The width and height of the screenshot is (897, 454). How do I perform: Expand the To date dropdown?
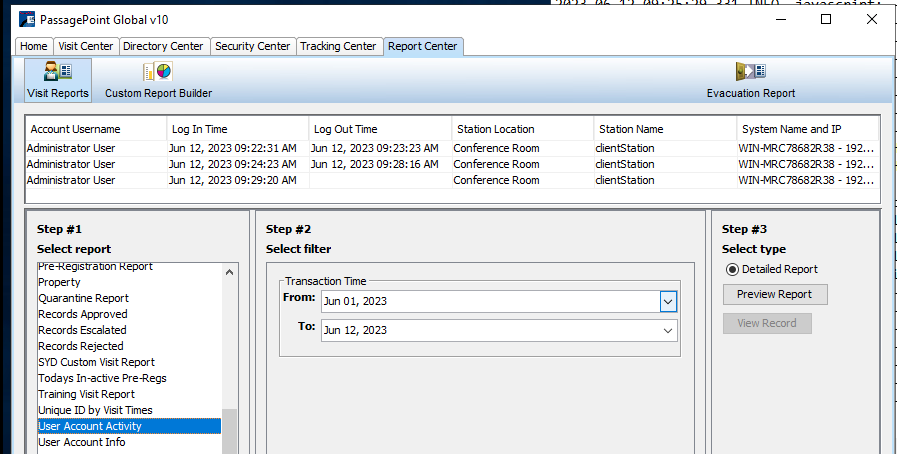668,330
